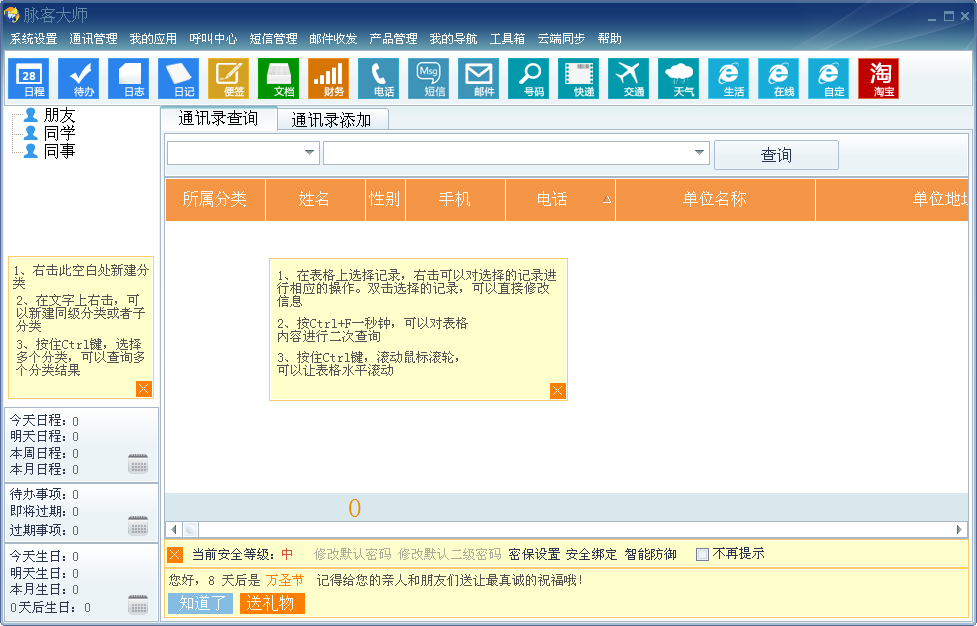The height and width of the screenshot is (626, 977).
Task: Open the 待办 to-do toolbar icon
Action: pyautogui.click(x=79, y=78)
